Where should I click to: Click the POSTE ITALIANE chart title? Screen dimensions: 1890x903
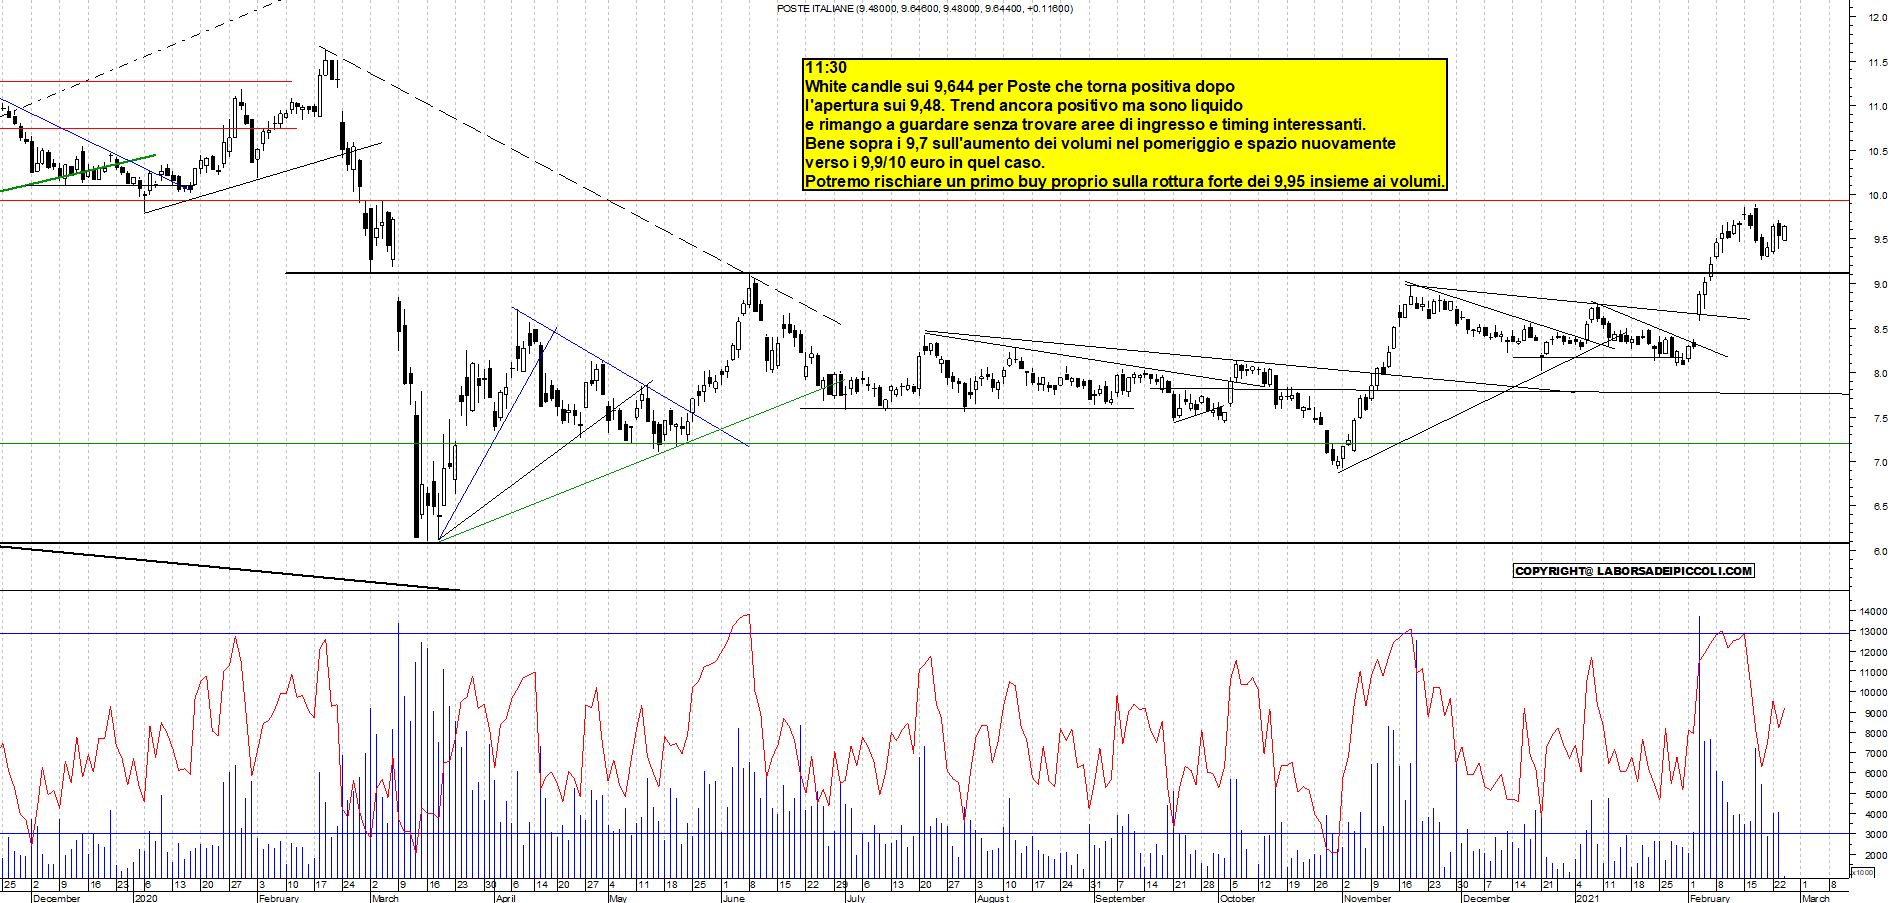pos(925,8)
